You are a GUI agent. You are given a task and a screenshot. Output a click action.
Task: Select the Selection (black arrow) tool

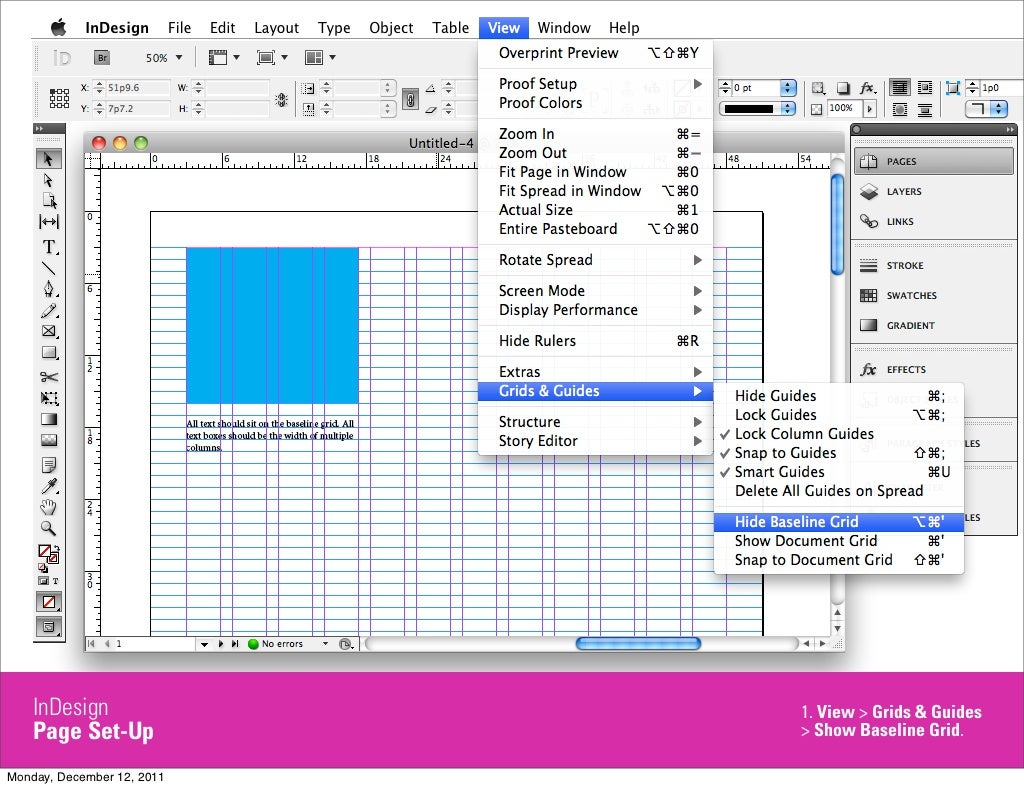click(48, 159)
